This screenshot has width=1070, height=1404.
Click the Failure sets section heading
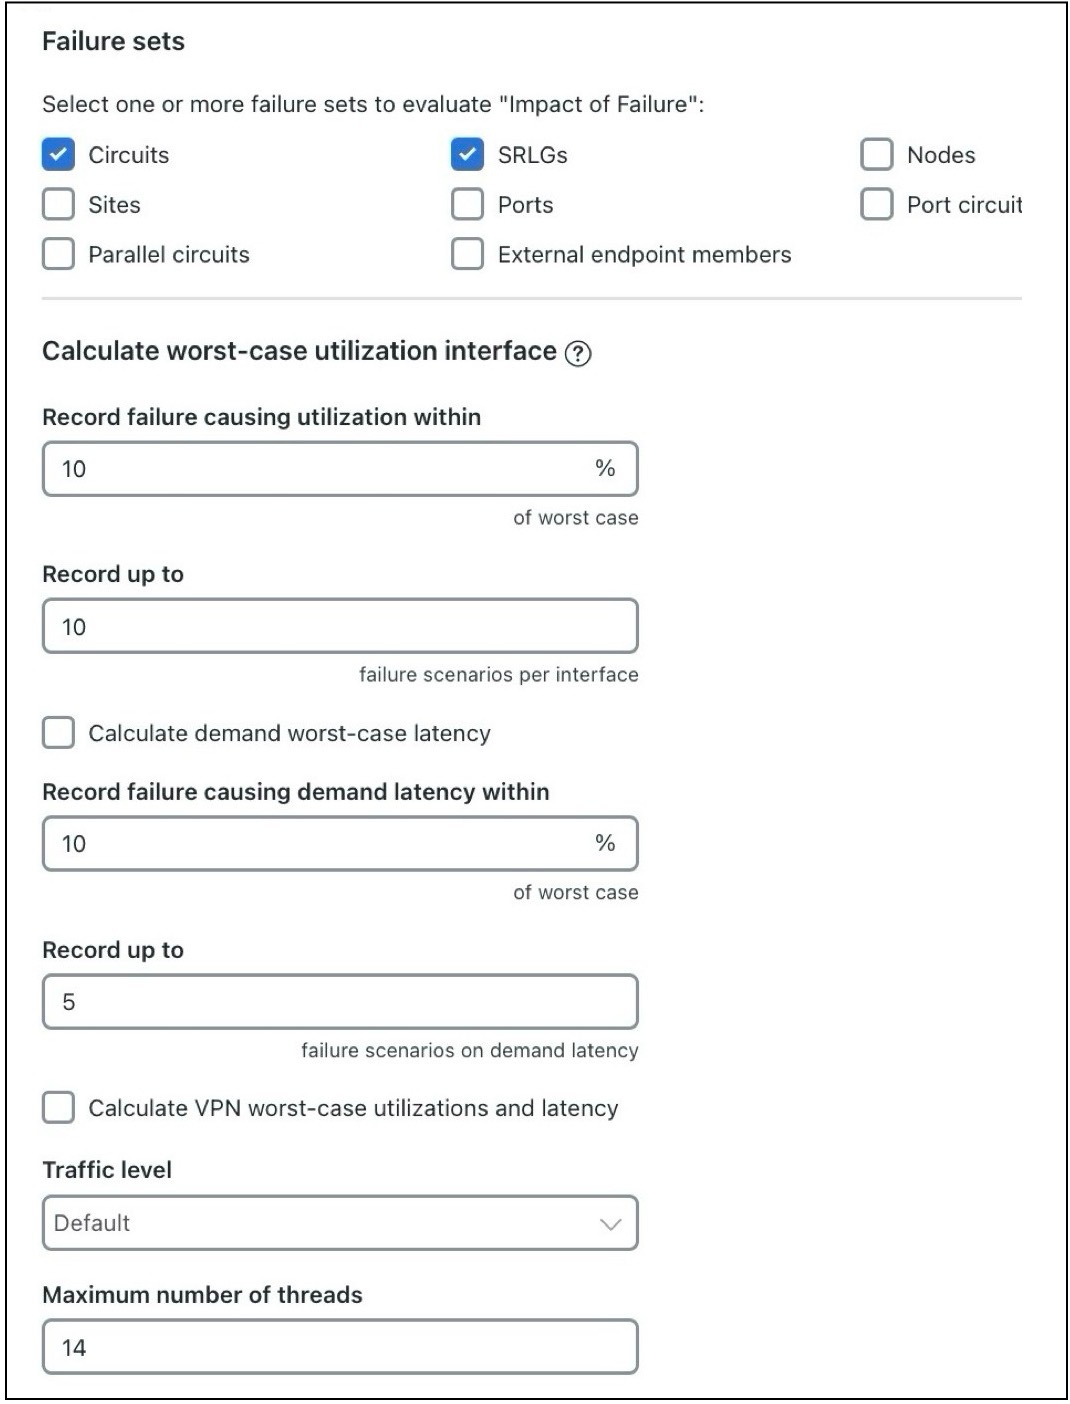coord(112,42)
